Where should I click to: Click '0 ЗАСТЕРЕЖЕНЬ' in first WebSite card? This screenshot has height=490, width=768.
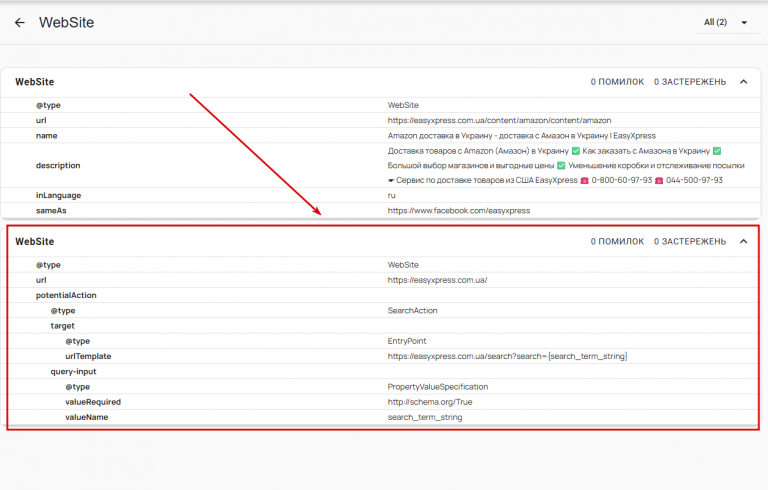(x=690, y=82)
